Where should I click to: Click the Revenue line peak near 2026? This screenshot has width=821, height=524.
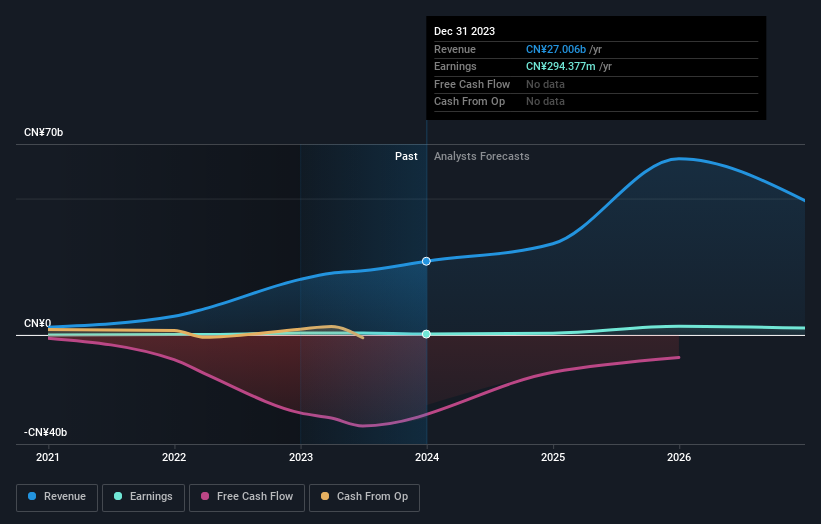[x=679, y=158]
